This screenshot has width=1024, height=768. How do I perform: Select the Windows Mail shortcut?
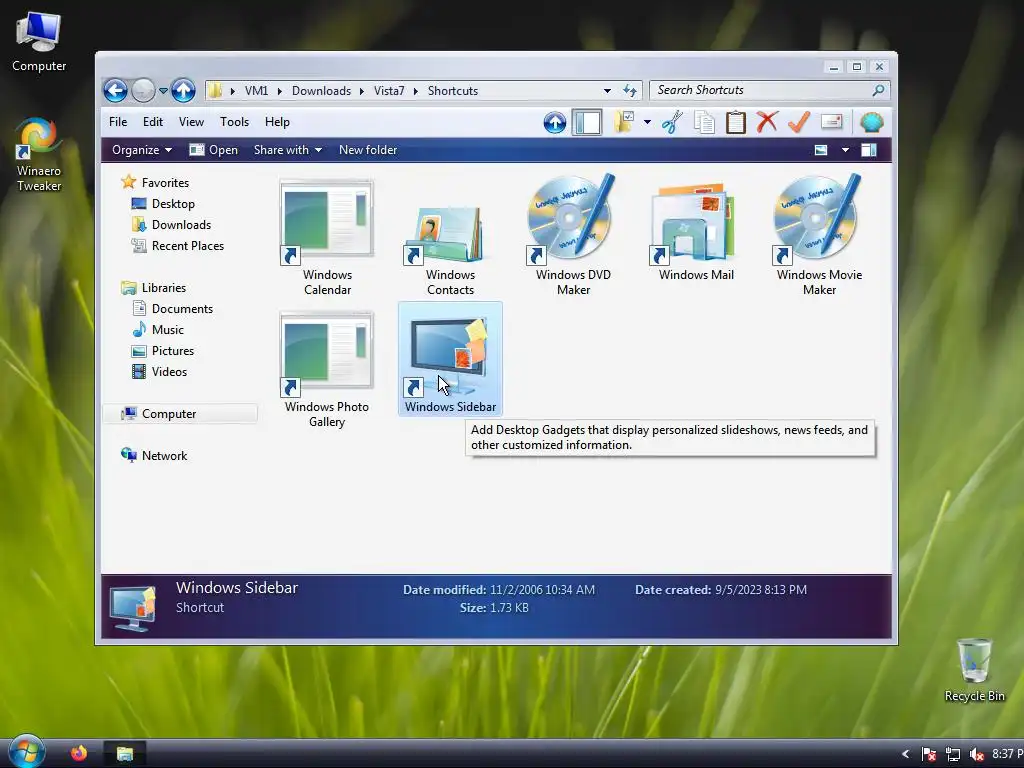[x=696, y=233]
